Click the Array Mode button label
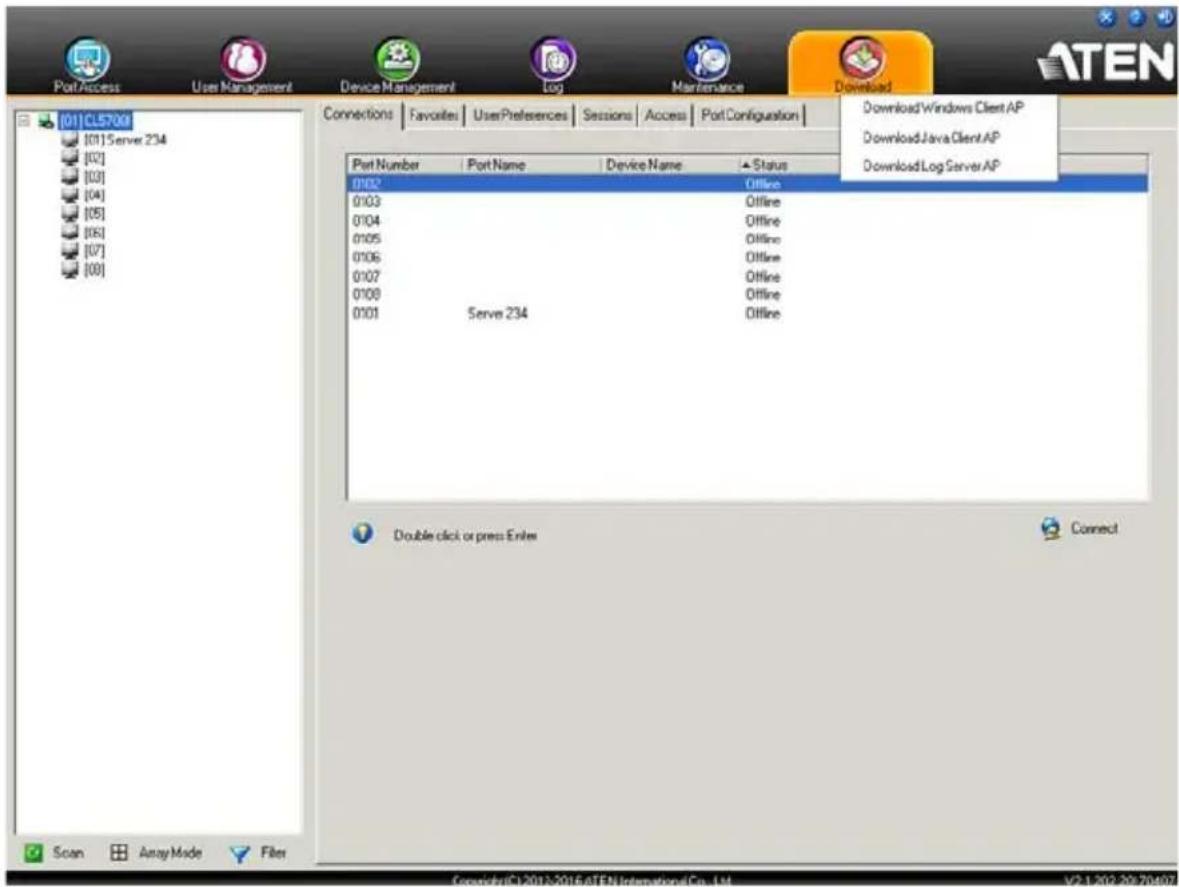Viewport: 1179px width, 887px height. point(170,852)
